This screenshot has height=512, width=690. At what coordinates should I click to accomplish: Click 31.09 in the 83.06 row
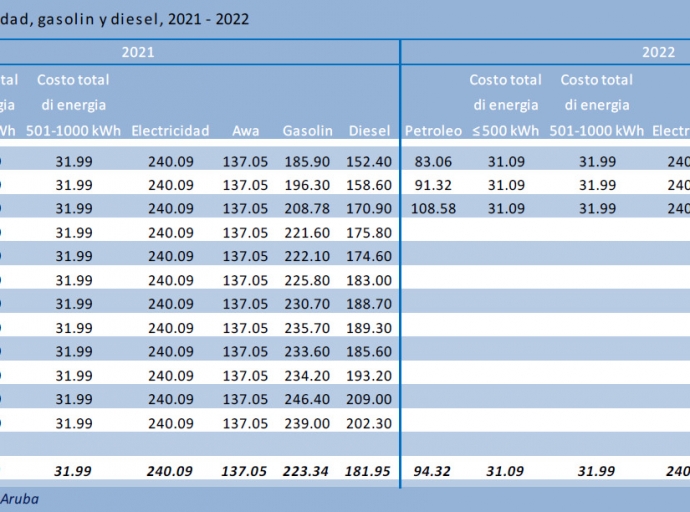506,162
